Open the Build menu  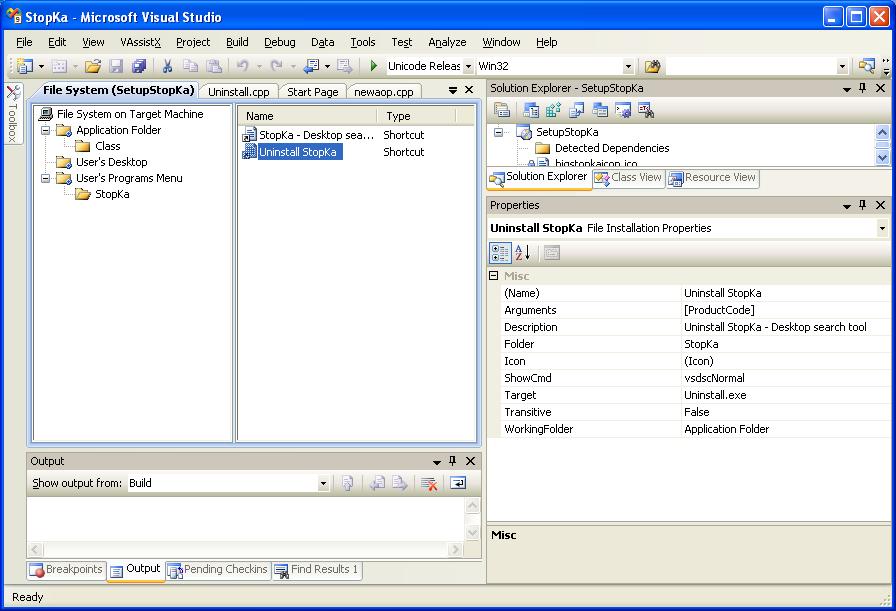237,42
